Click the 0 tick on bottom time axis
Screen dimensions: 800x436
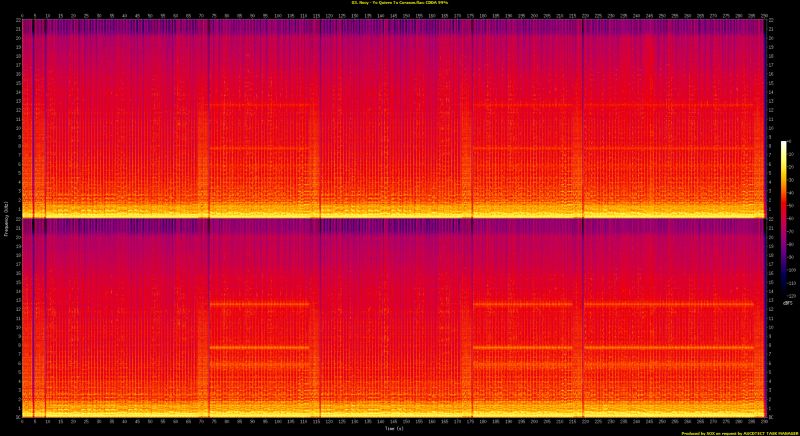[23, 422]
